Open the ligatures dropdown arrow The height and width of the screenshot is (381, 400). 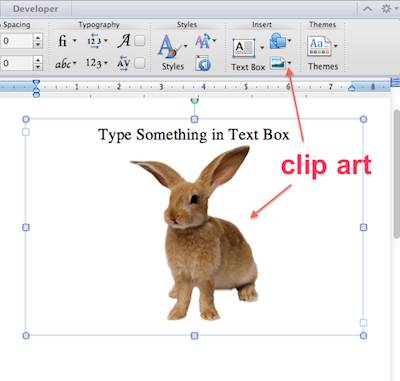click(x=75, y=41)
